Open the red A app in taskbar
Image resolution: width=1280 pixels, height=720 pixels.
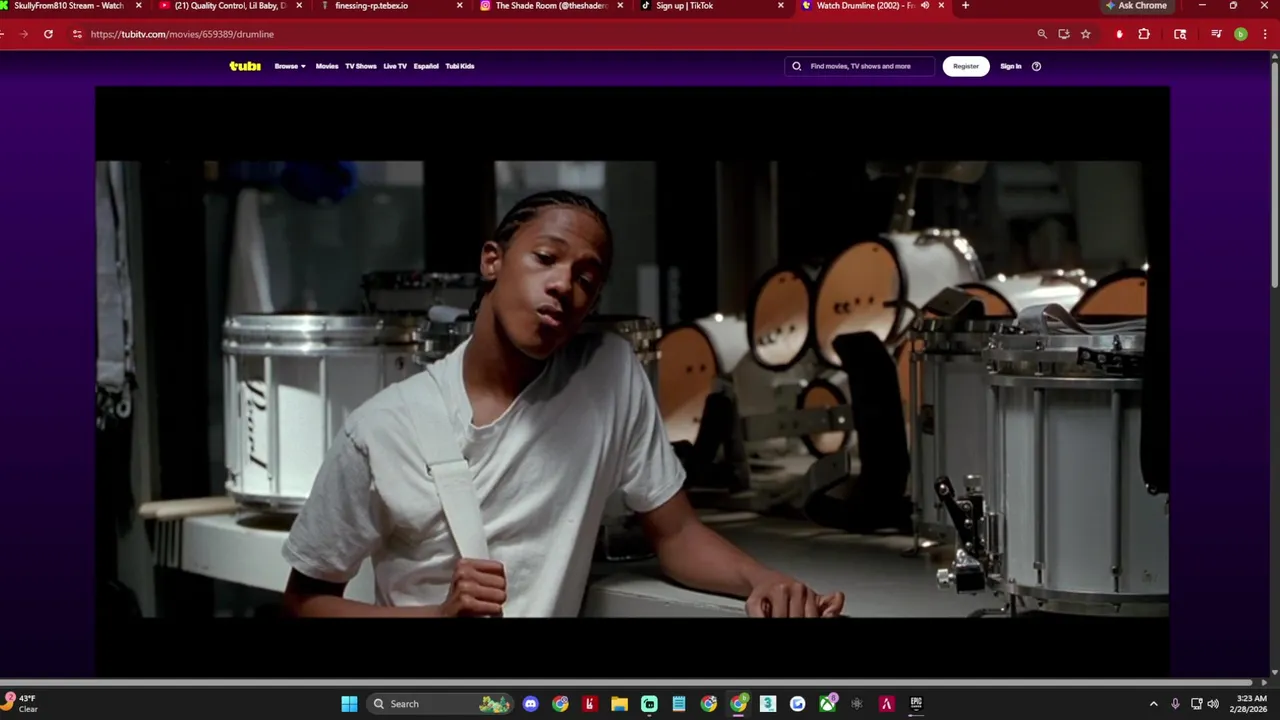886,704
